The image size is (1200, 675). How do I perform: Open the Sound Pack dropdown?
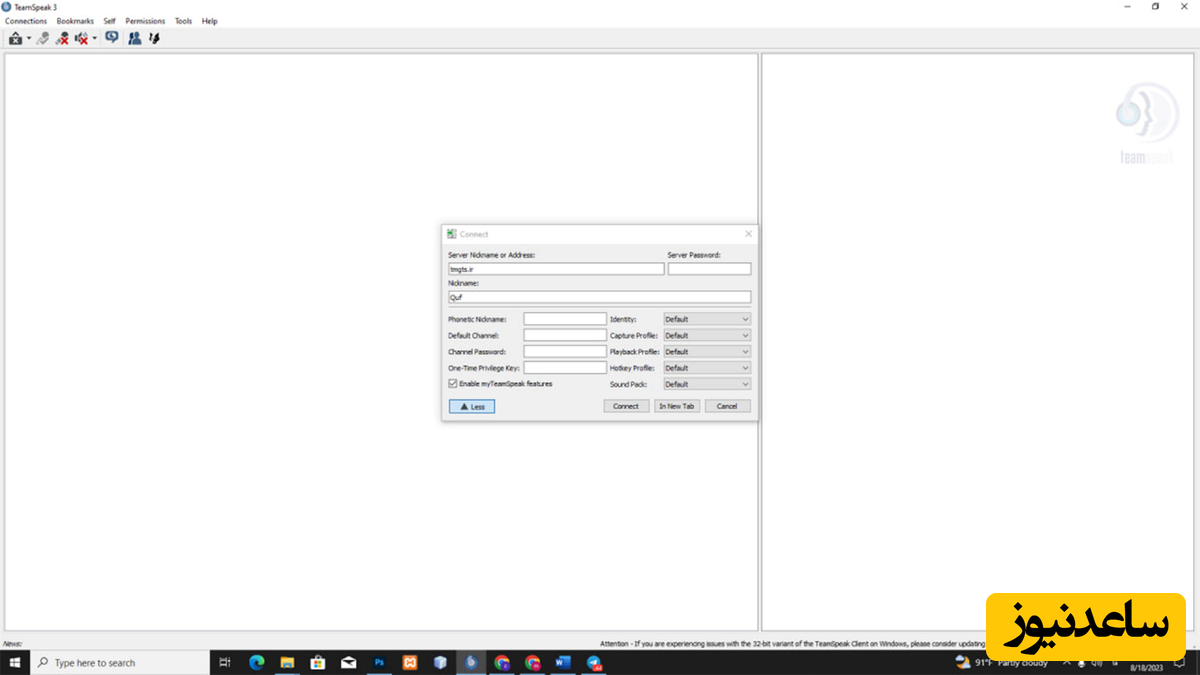[x=706, y=384]
